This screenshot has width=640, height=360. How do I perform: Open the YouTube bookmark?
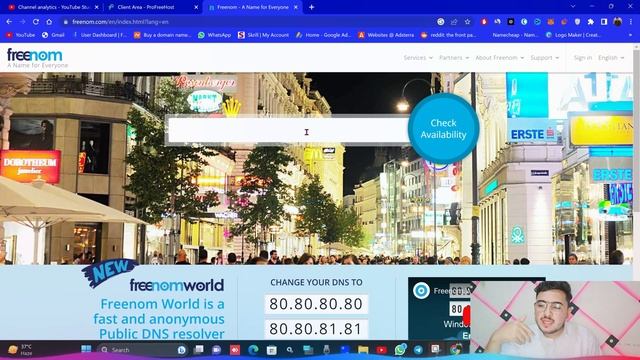click(x=20, y=35)
